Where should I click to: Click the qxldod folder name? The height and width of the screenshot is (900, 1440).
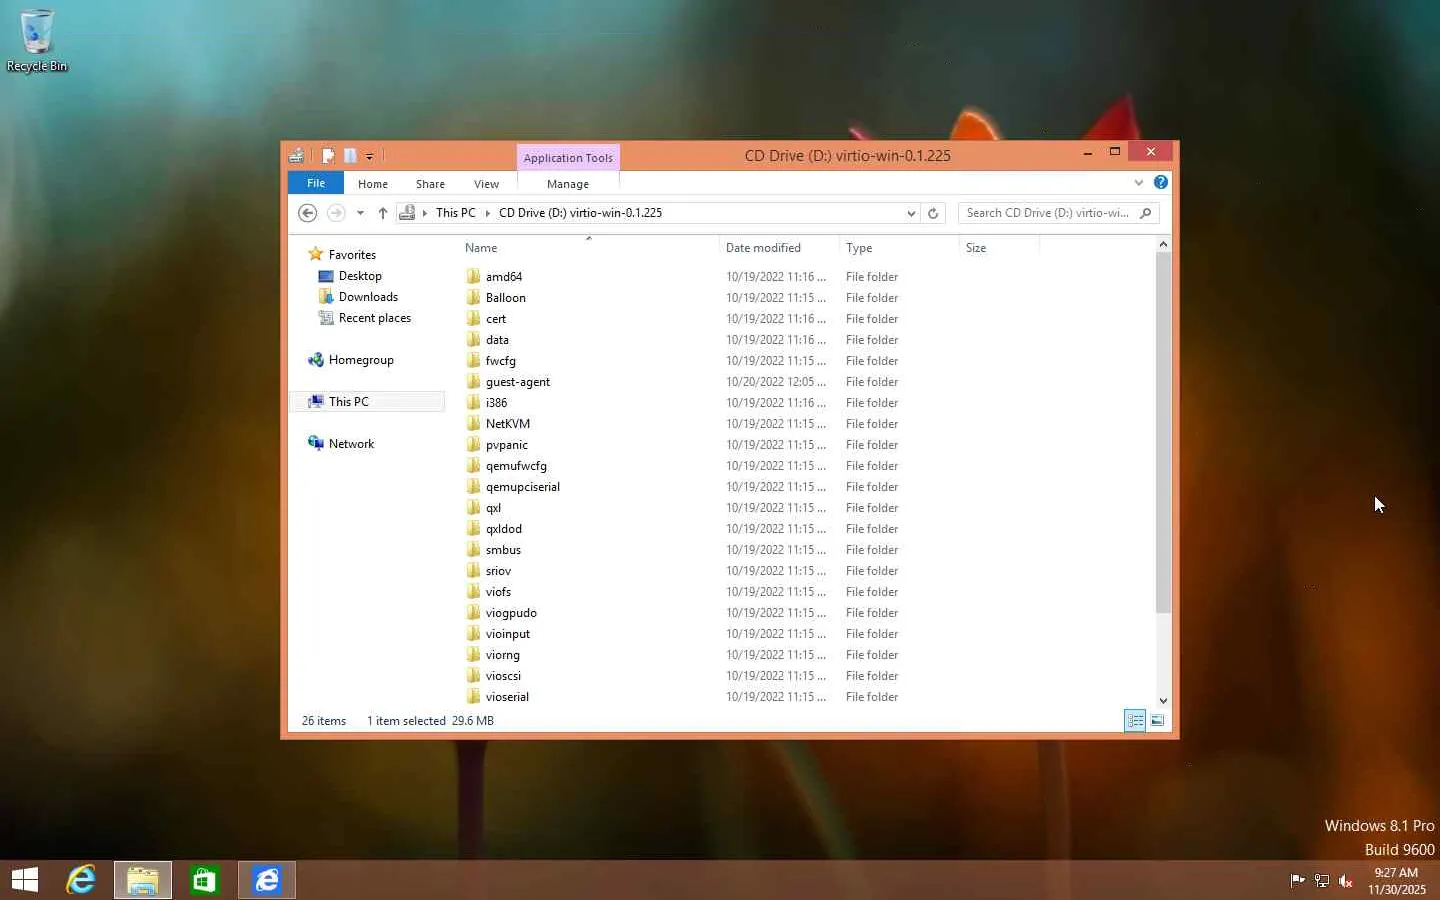click(504, 529)
